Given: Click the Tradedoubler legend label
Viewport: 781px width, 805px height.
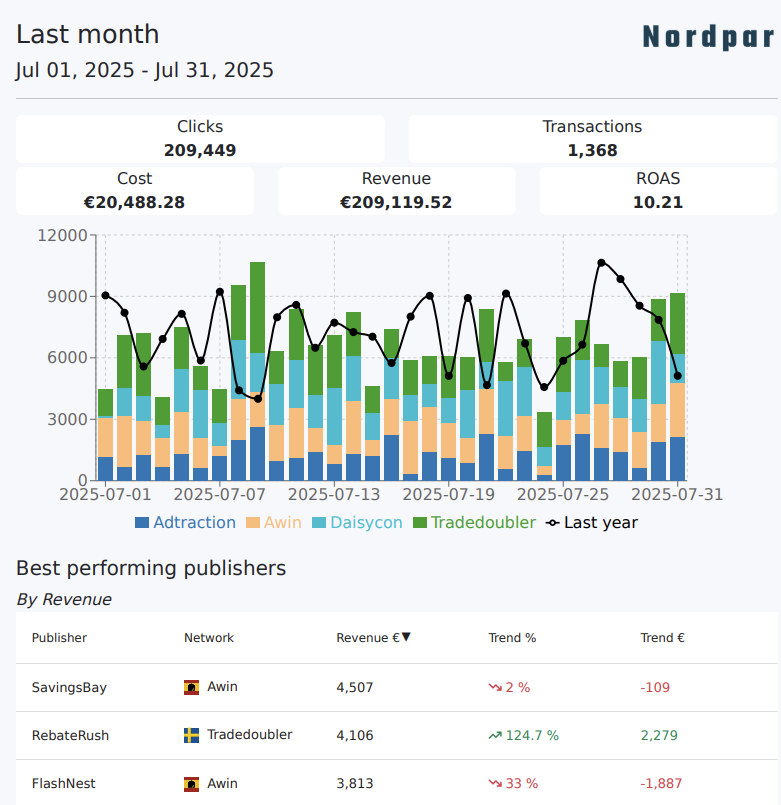Looking at the screenshot, I should pos(483,523).
